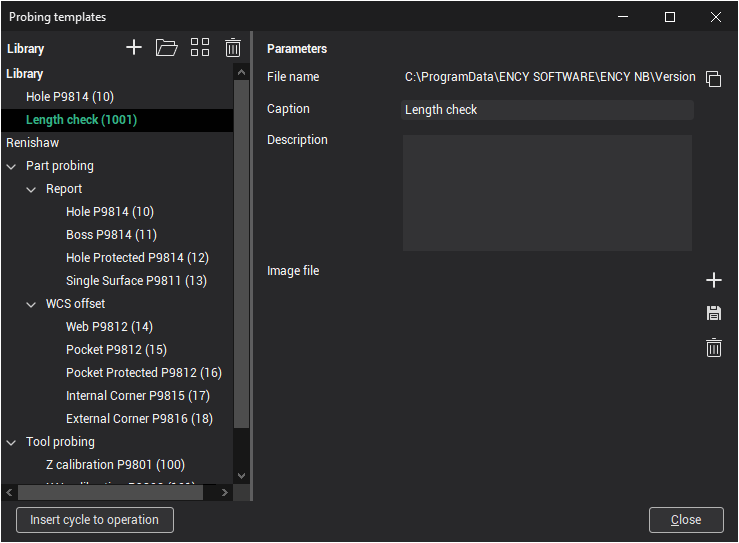Viewport: 739px width, 543px height.
Task: Switch library view with grid icon
Action: click(200, 48)
